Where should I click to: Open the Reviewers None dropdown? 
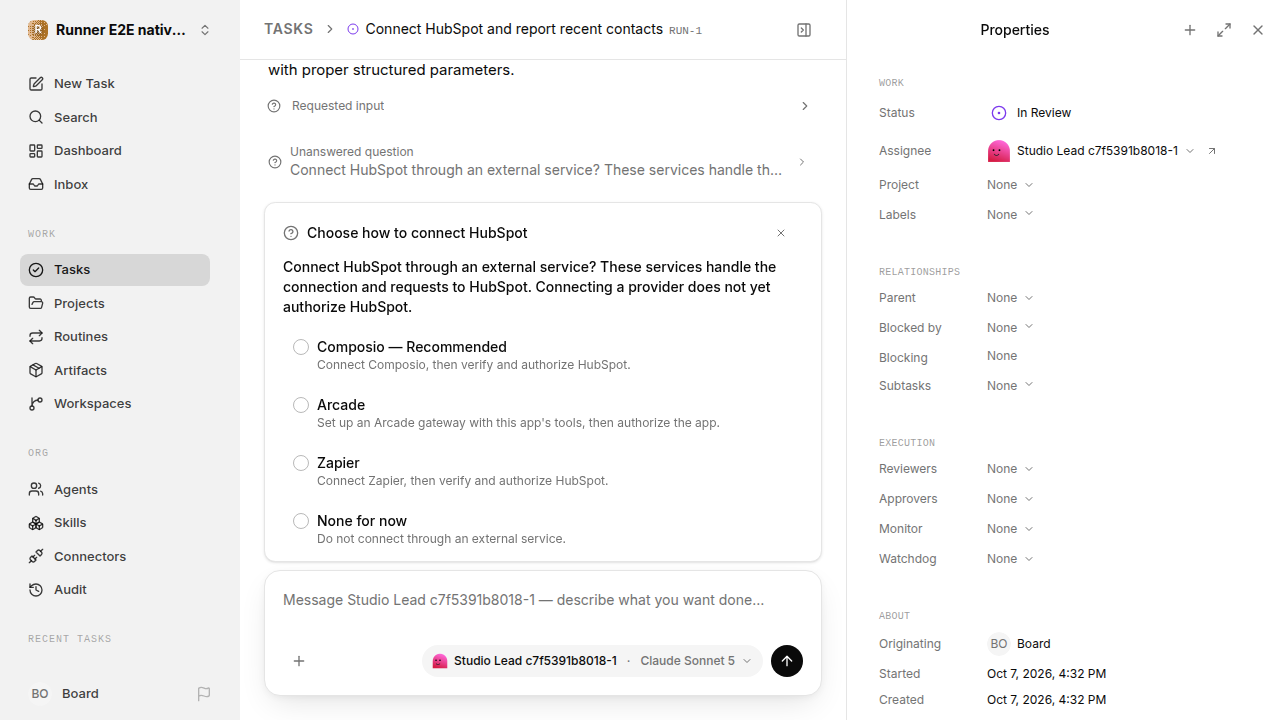click(1010, 469)
